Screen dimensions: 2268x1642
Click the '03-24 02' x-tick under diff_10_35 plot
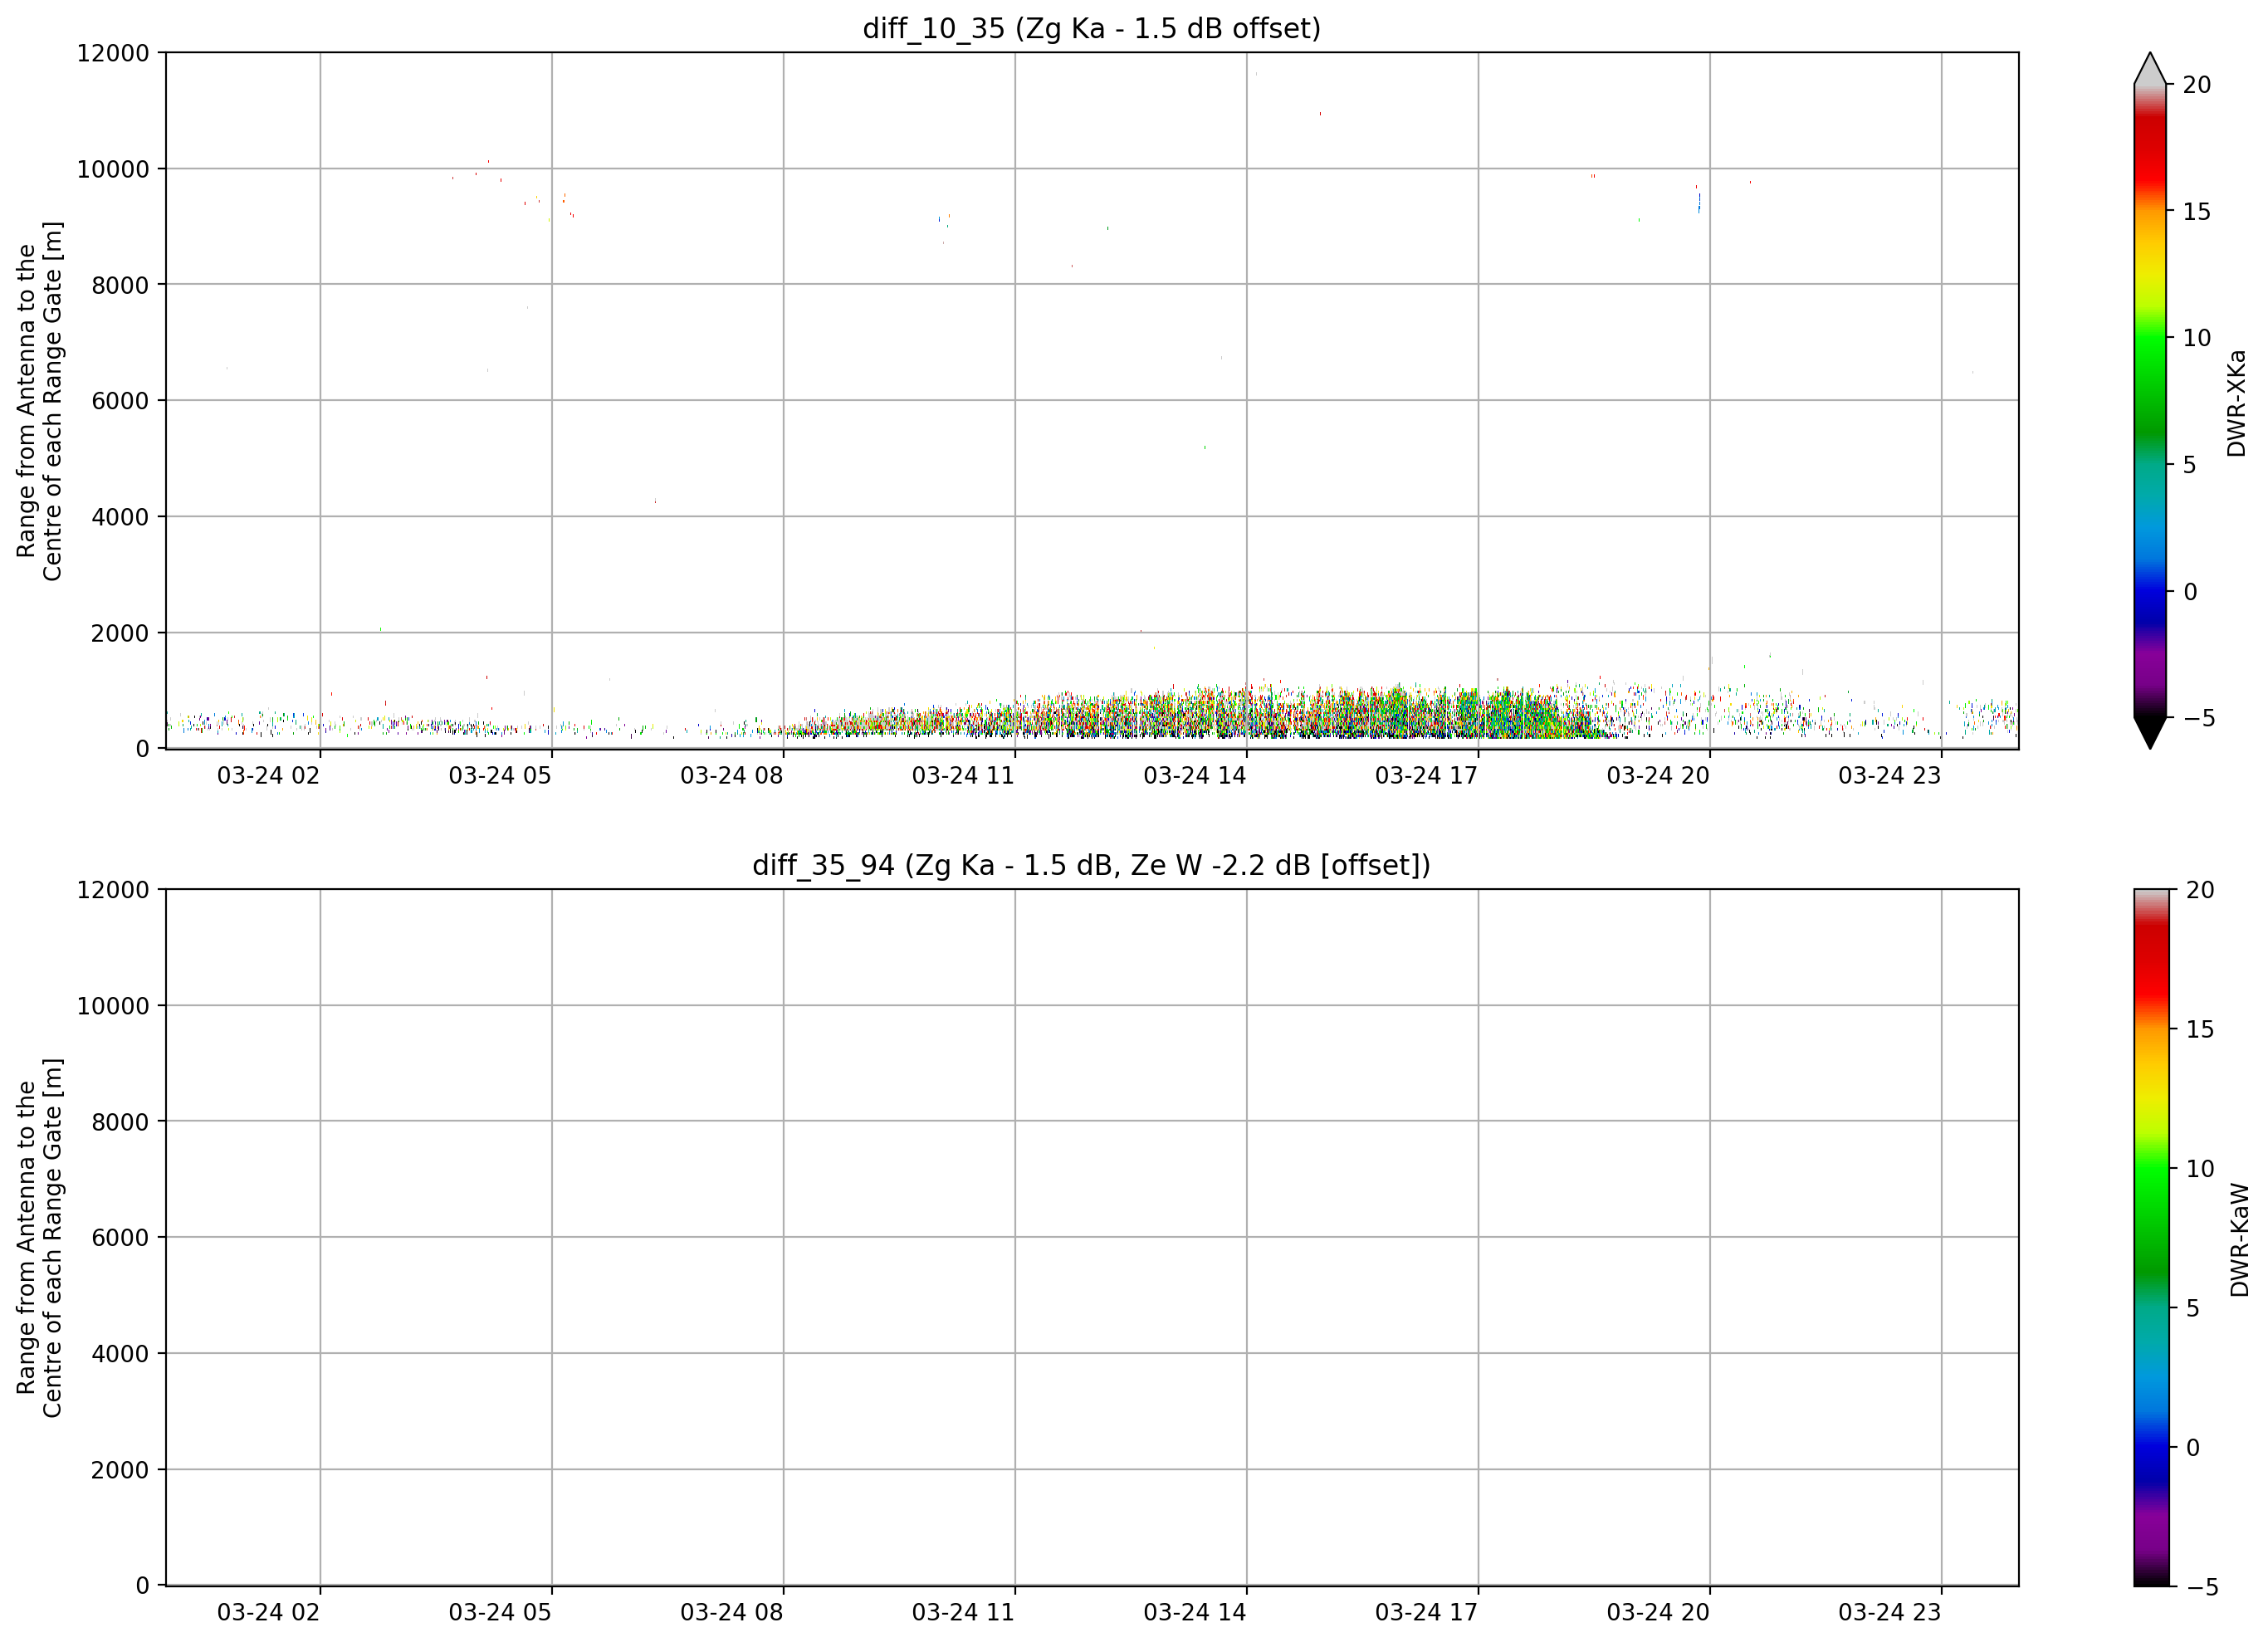[x=268, y=775]
